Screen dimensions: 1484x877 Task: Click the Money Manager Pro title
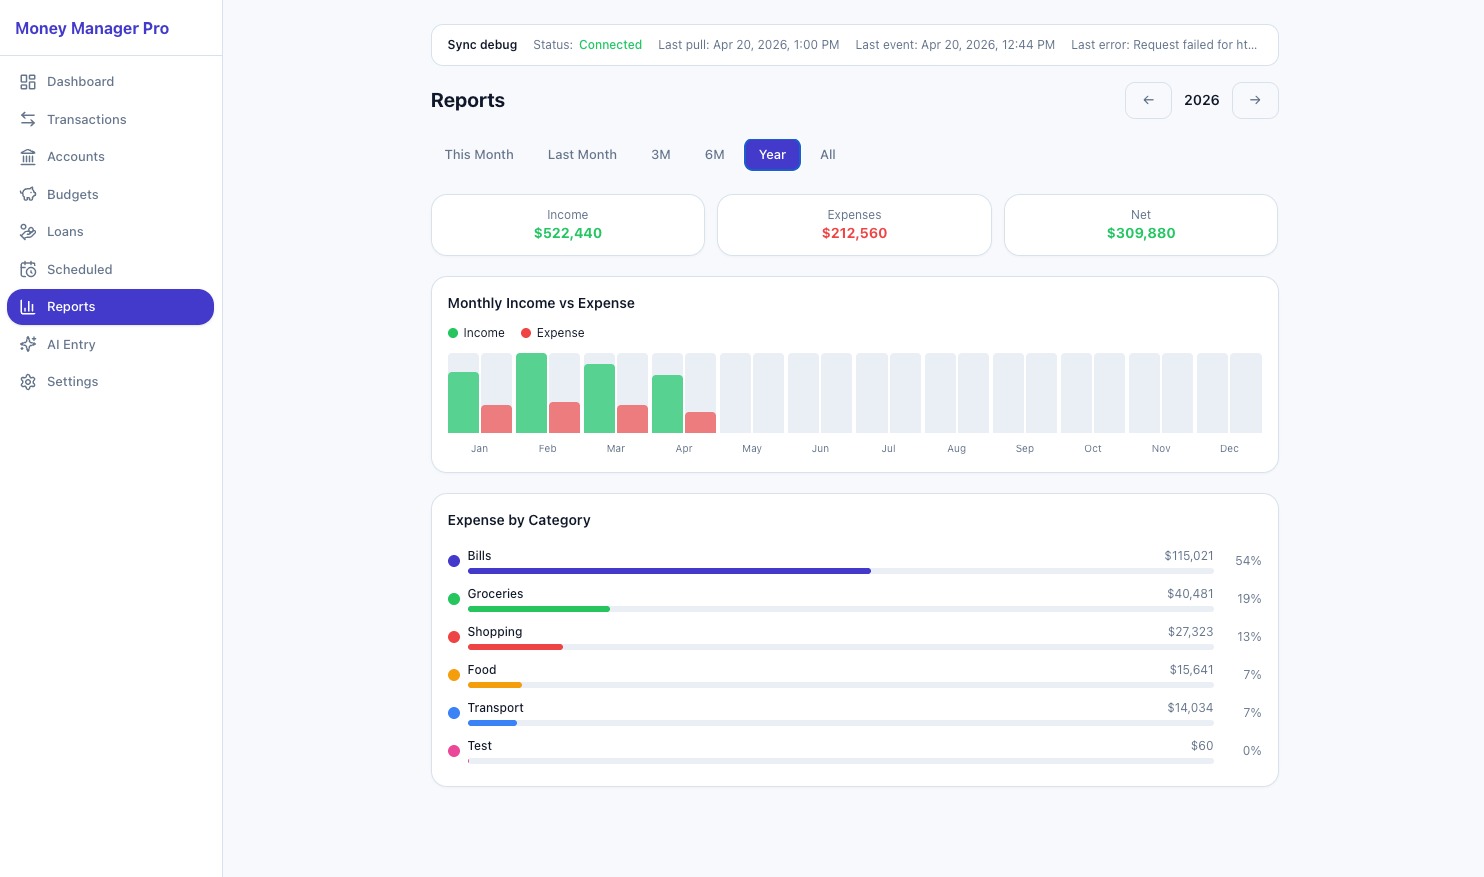pyautogui.click(x=92, y=29)
